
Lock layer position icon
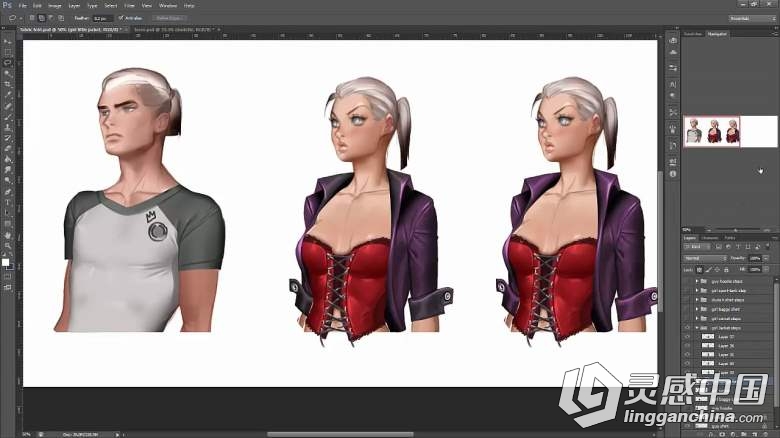click(717, 270)
